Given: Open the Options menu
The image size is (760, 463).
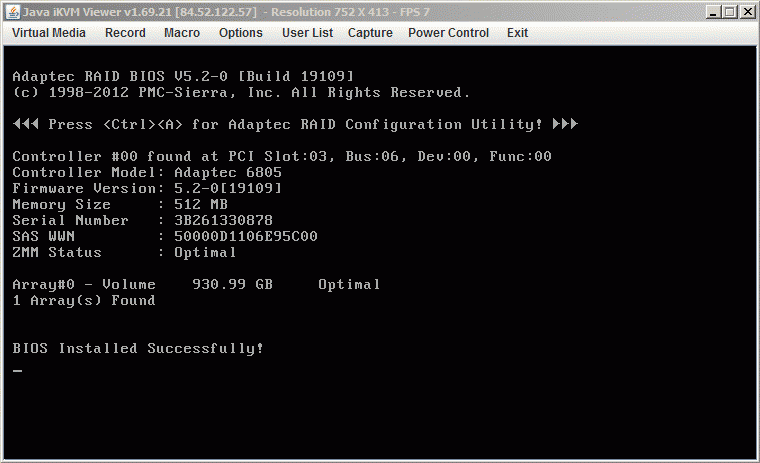Looking at the screenshot, I should point(240,33).
